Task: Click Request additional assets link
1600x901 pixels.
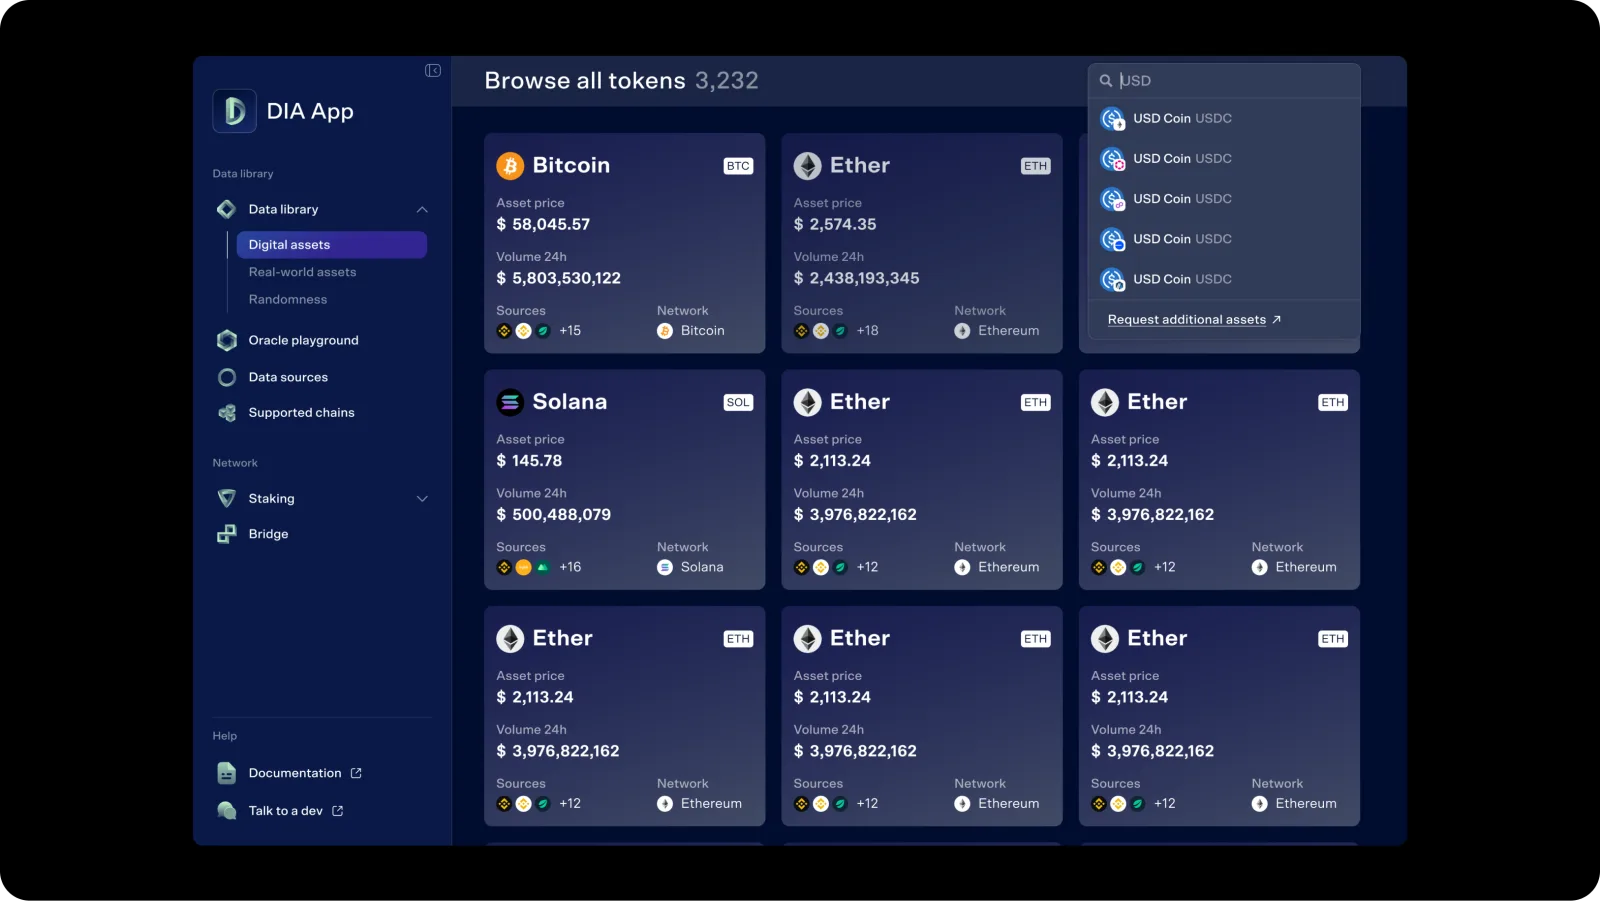Action: pos(1187,320)
